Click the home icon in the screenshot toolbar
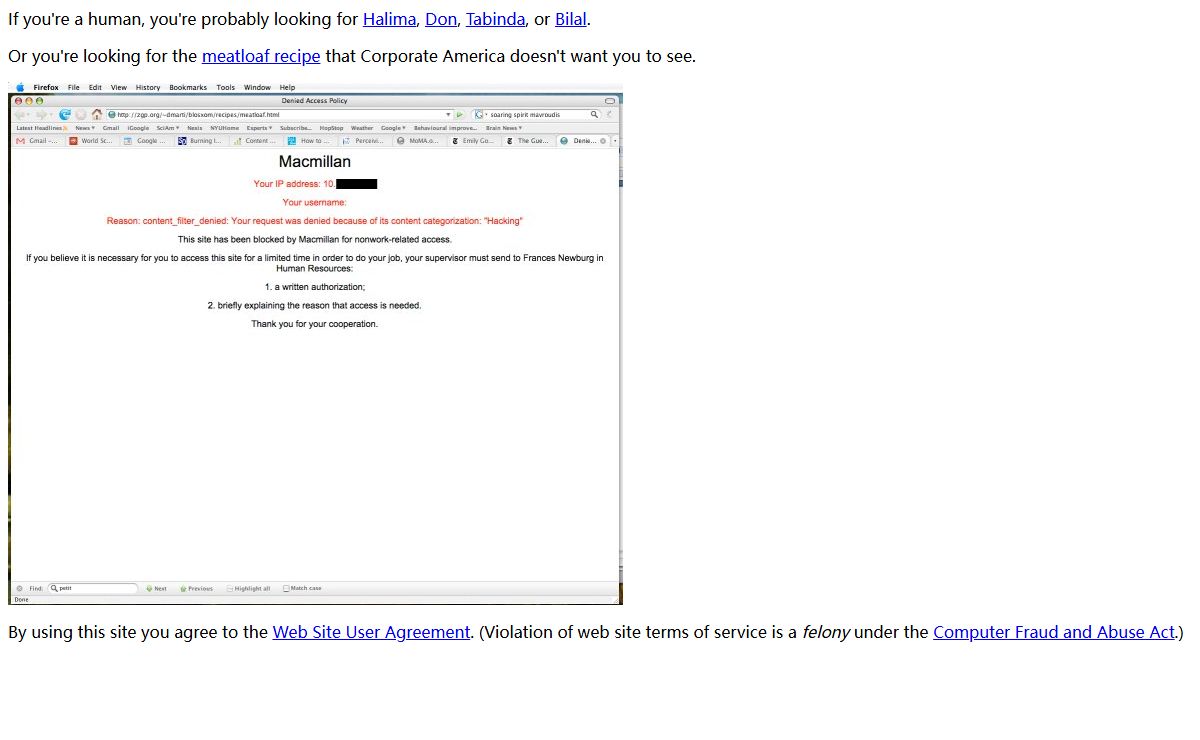 tap(97, 114)
